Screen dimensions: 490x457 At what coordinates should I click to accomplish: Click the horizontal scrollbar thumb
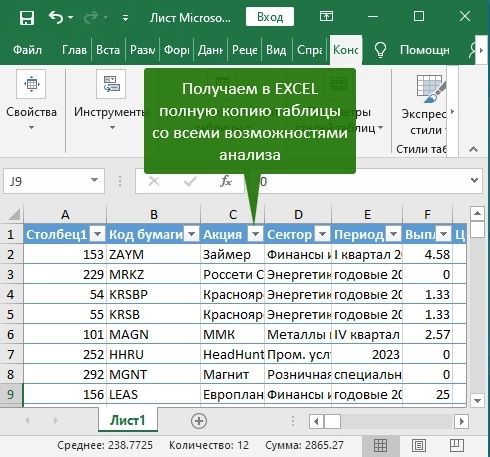pos(332,421)
